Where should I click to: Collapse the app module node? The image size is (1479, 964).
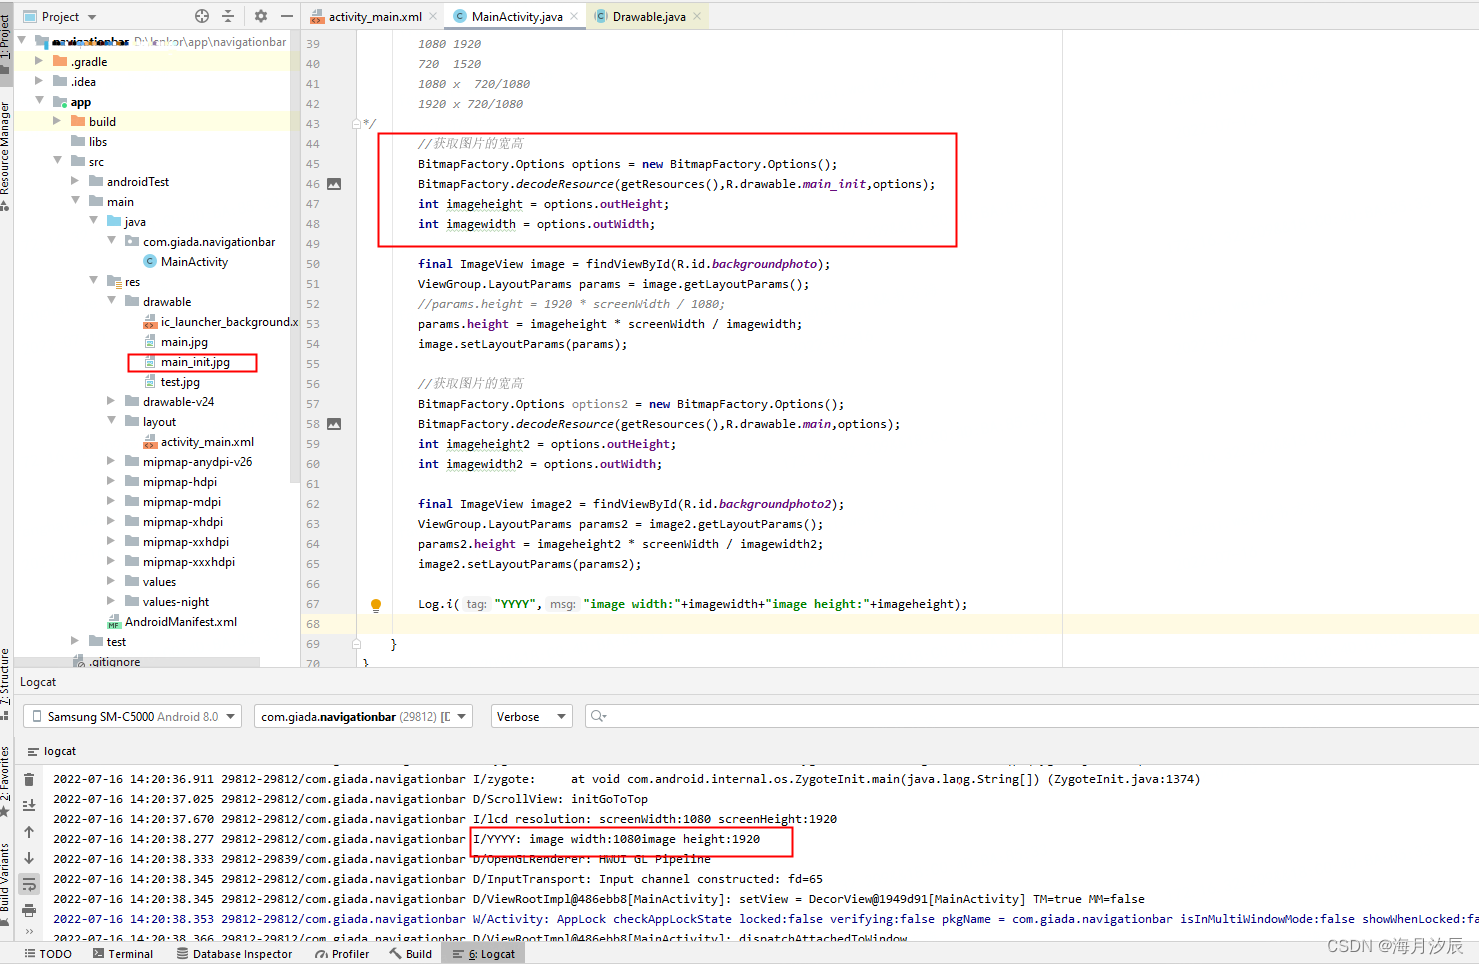(x=39, y=102)
